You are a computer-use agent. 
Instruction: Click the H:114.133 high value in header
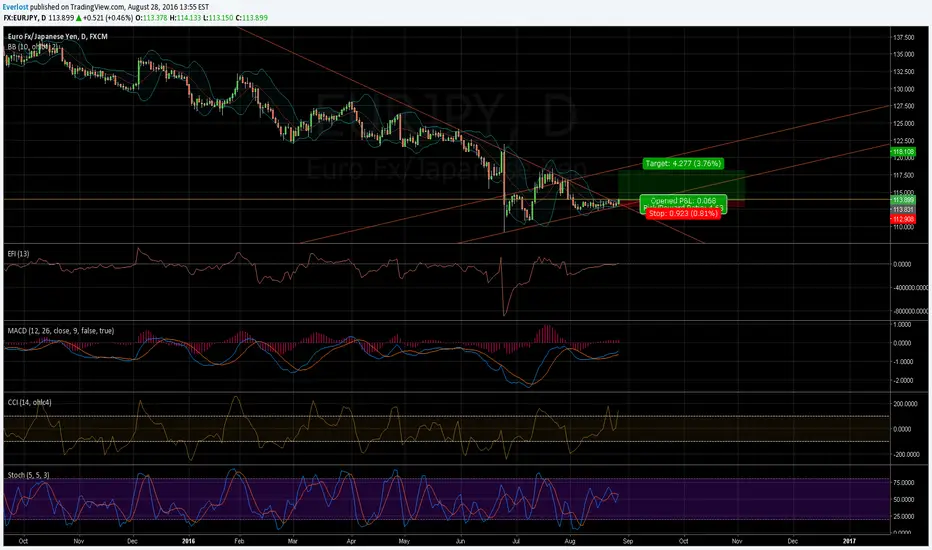click(185, 18)
